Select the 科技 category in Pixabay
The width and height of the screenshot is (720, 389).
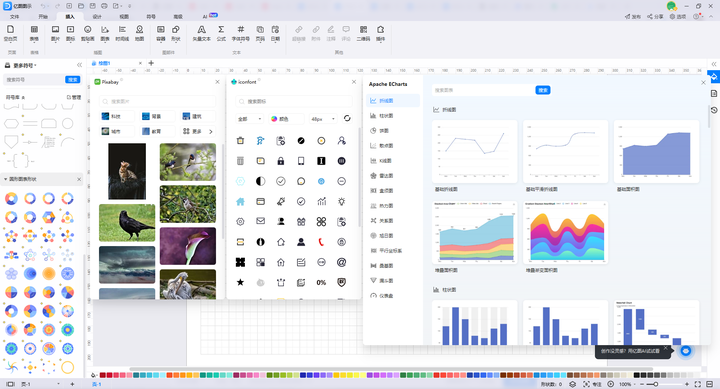pyautogui.click(x=117, y=116)
